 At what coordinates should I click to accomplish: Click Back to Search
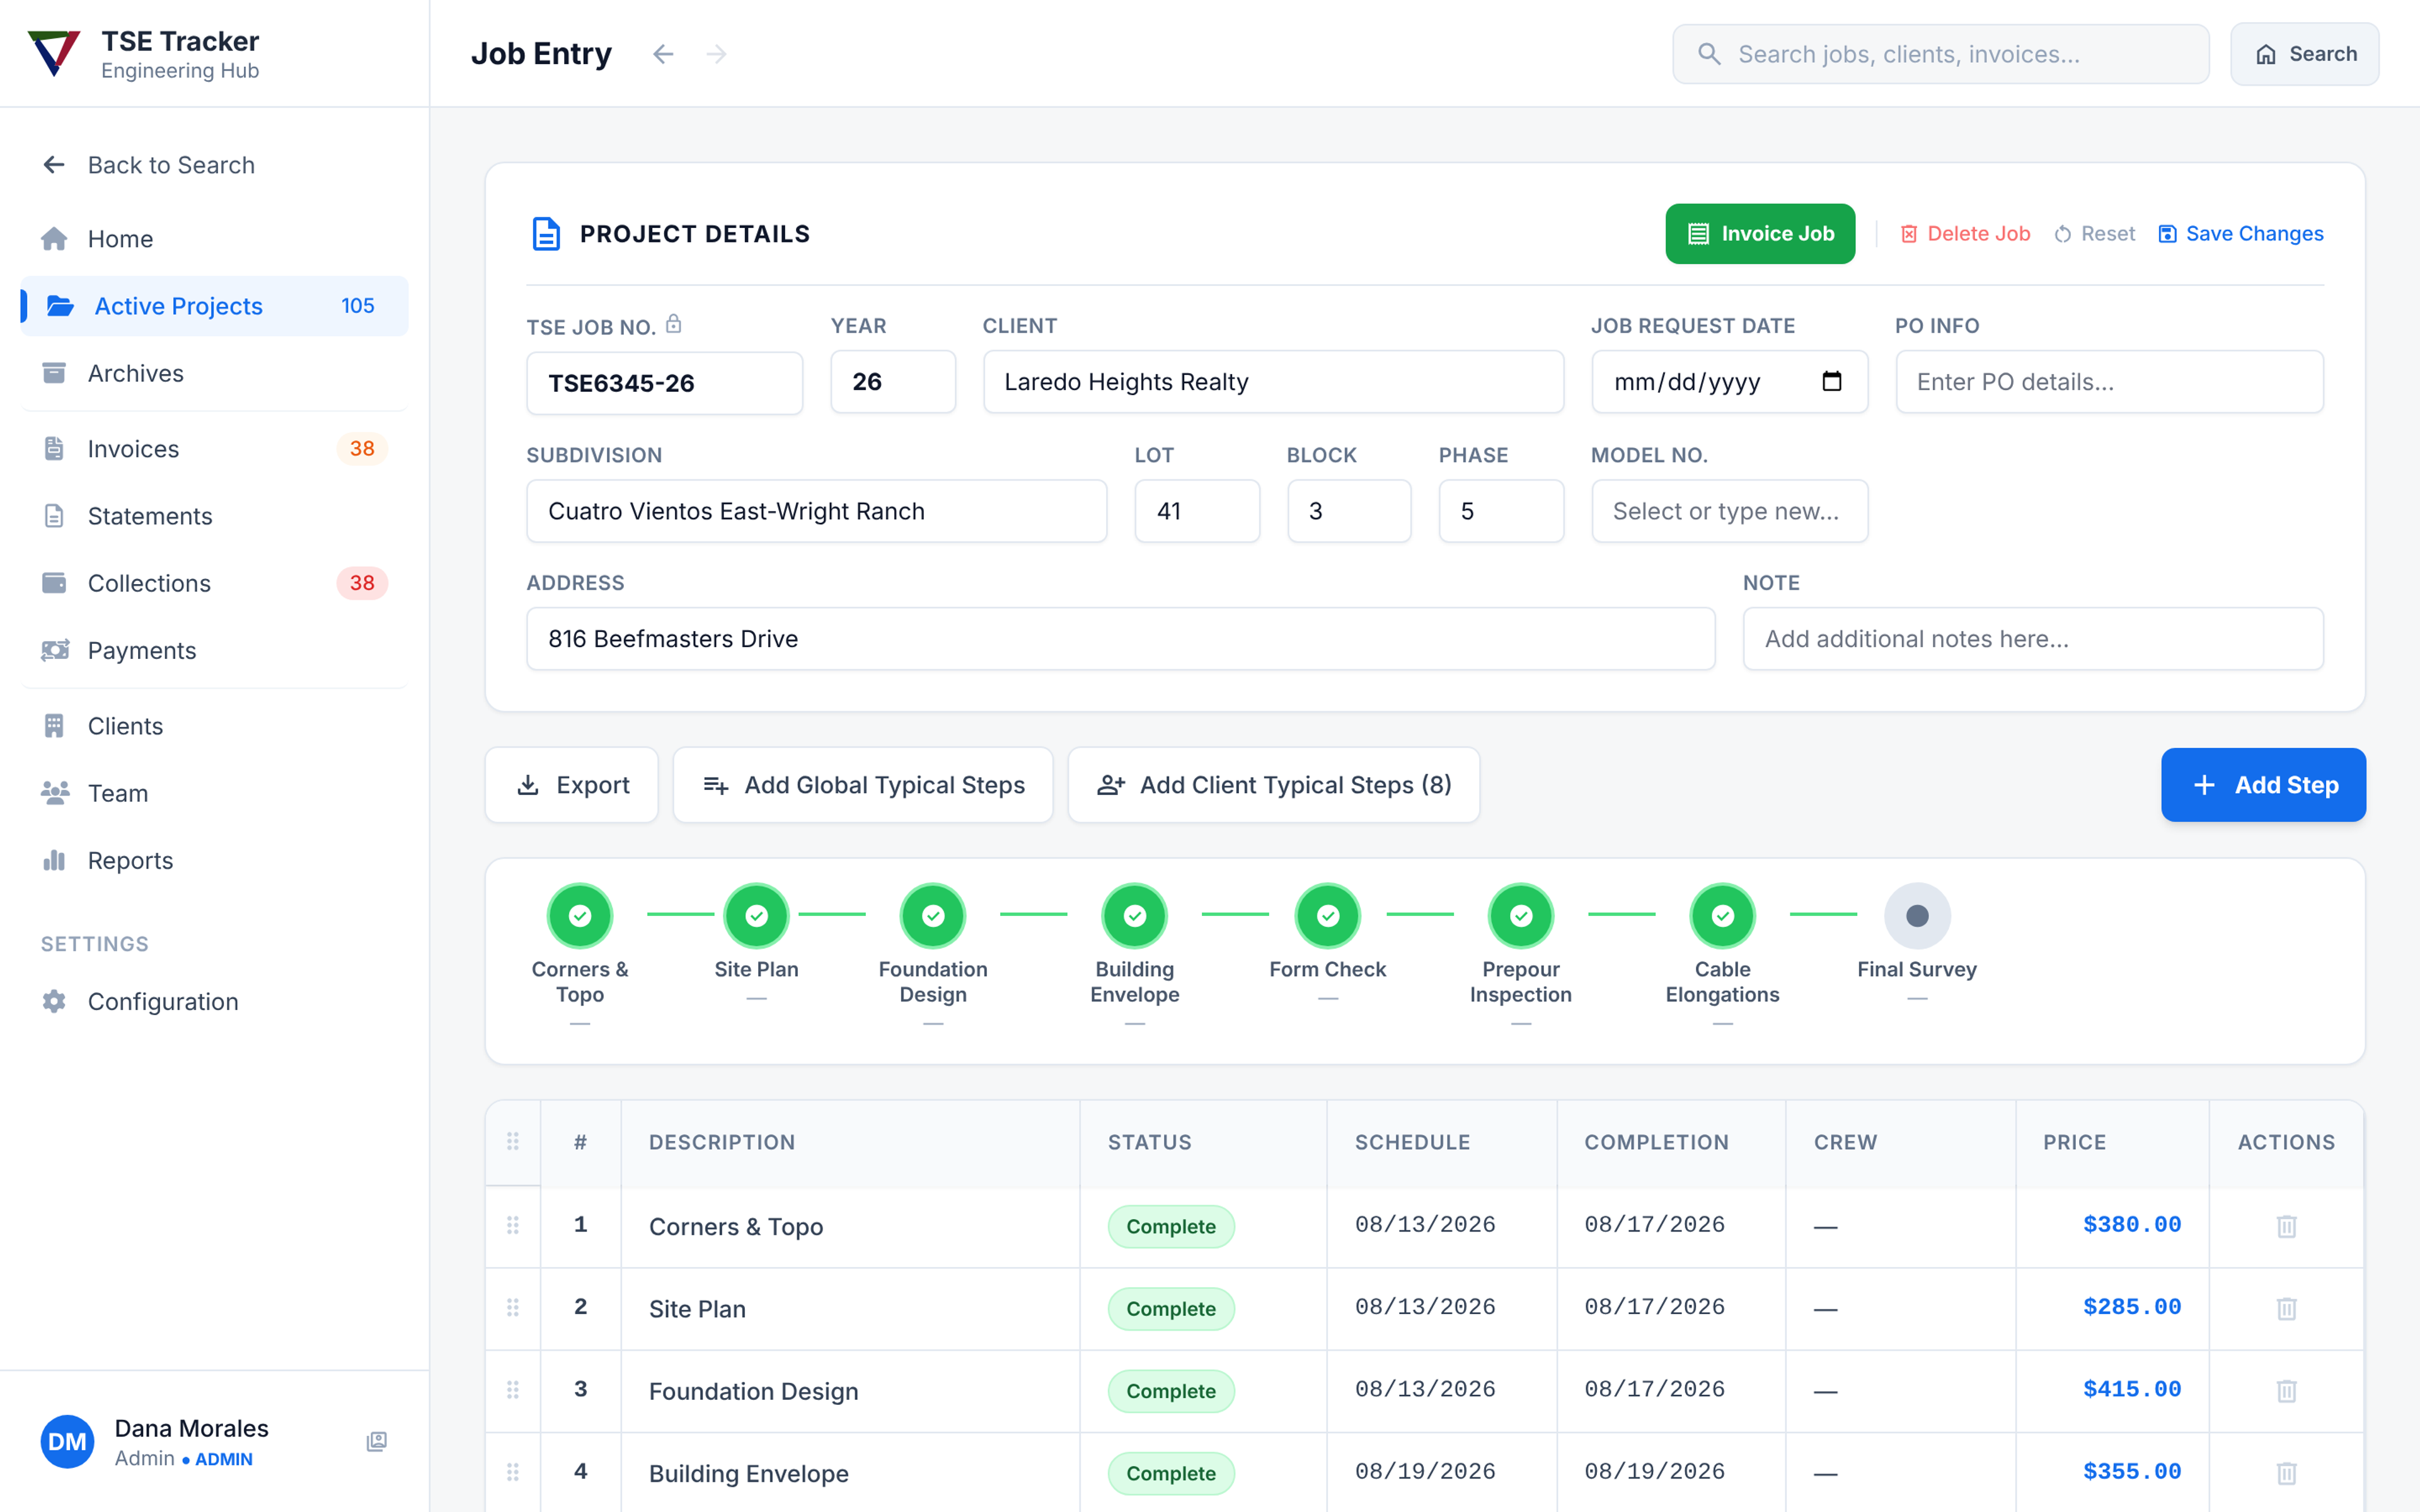tap(214, 165)
